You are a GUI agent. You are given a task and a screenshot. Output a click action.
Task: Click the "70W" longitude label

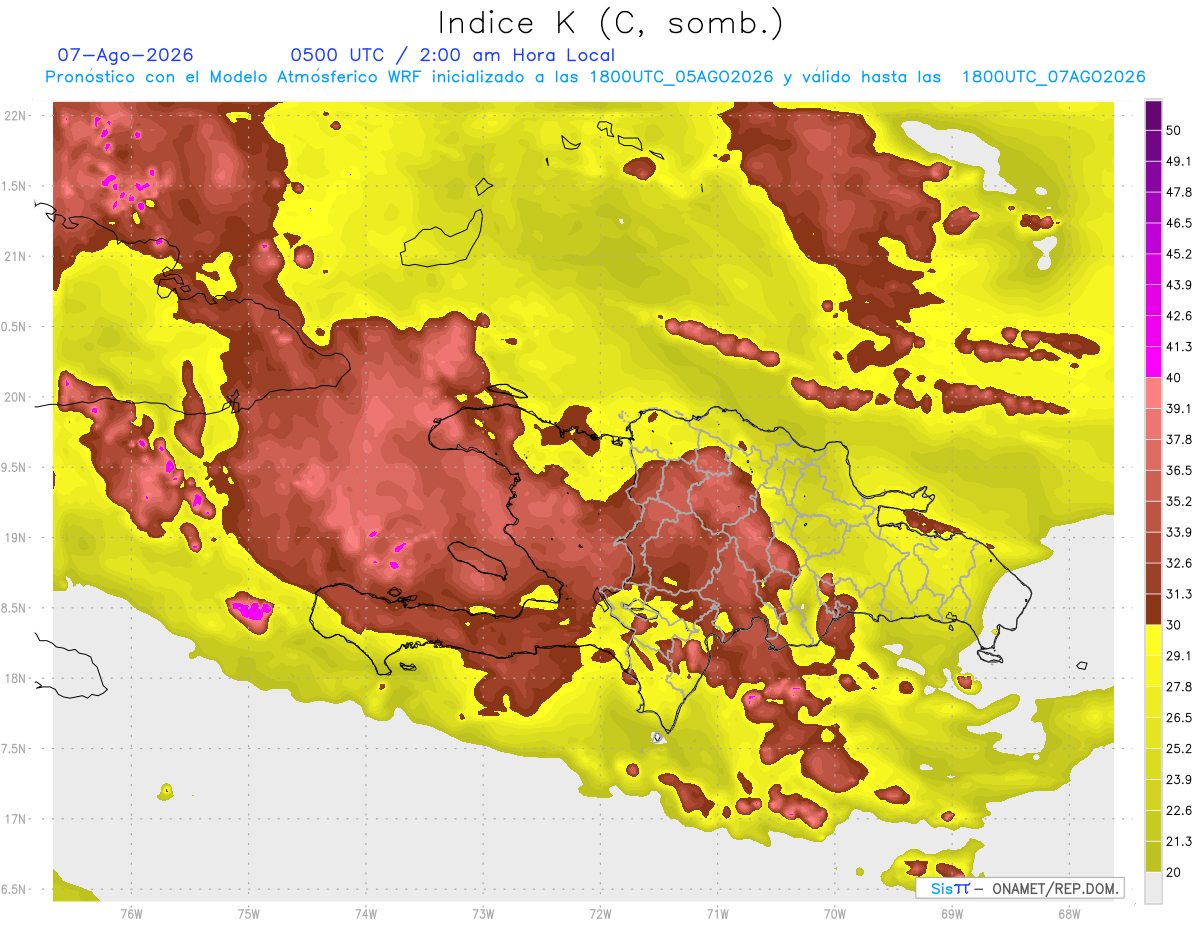pyautogui.click(x=834, y=914)
